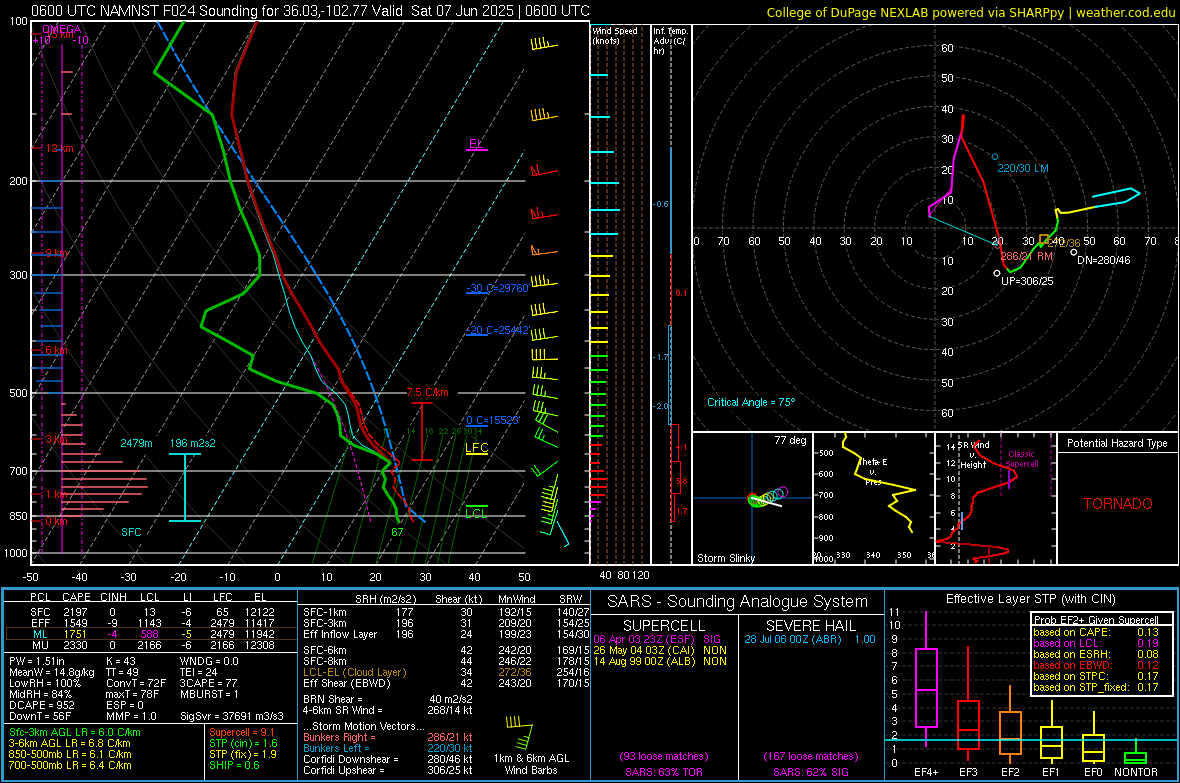This screenshot has height=783, width=1180.
Task: Select the '26 May 04 03Z (CAI) NON' analogue
Action: coord(660,650)
